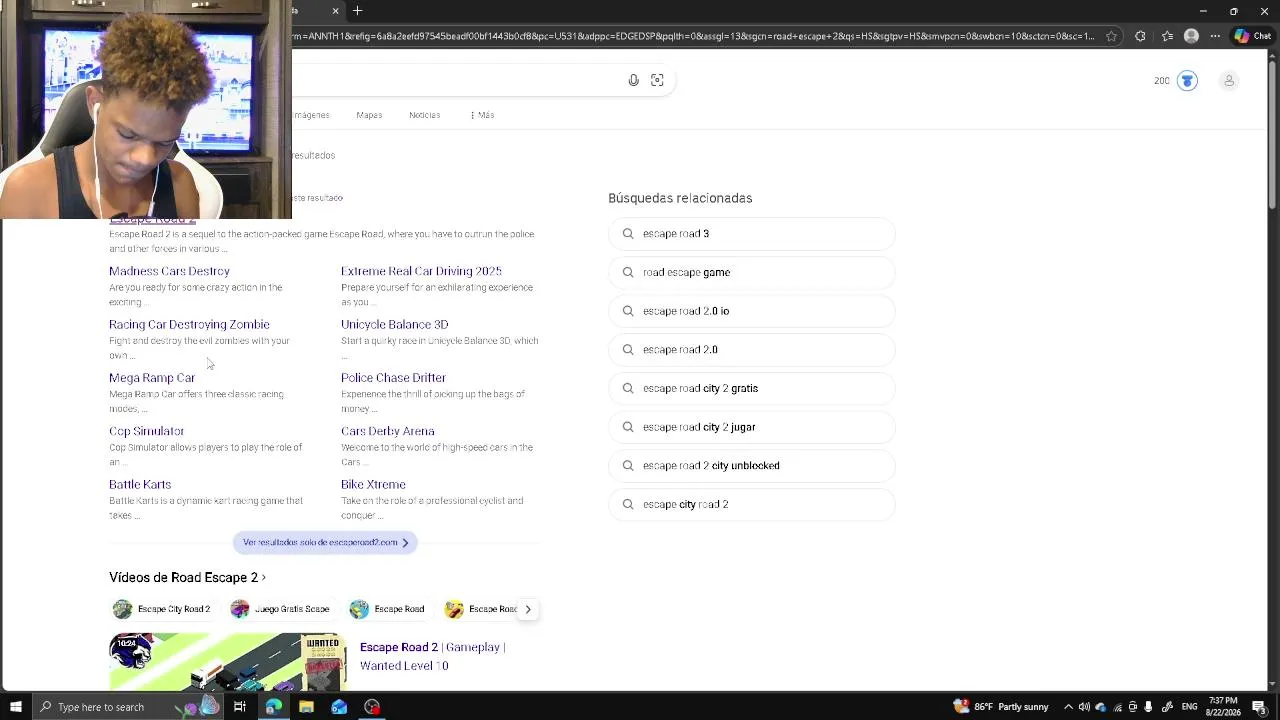Click Ver resultados solo de escaperoad2.com
The height and width of the screenshot is (720, 1280).
(x=325, y=542)
